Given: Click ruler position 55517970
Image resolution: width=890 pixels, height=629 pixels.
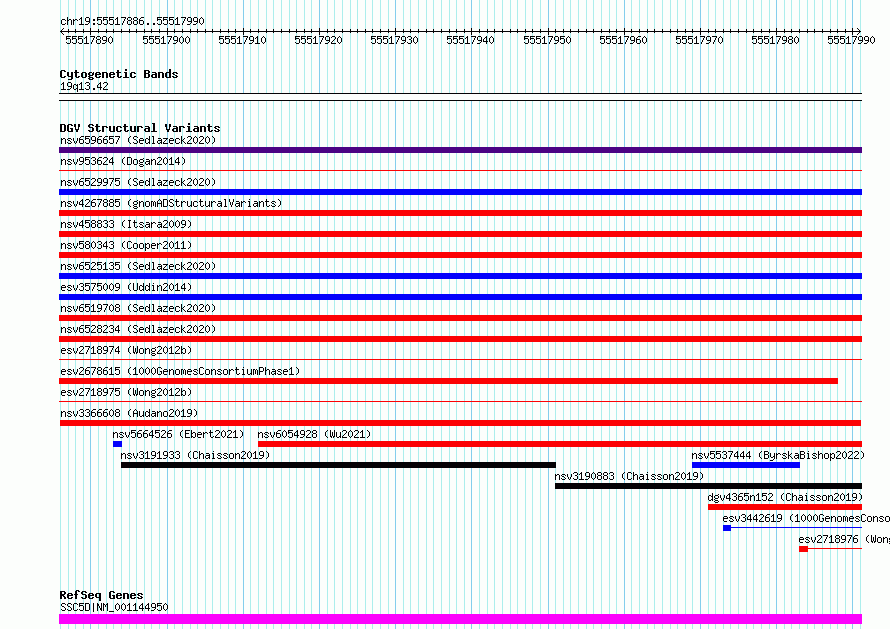Looking at the screenshot, I should click(699, 40).
